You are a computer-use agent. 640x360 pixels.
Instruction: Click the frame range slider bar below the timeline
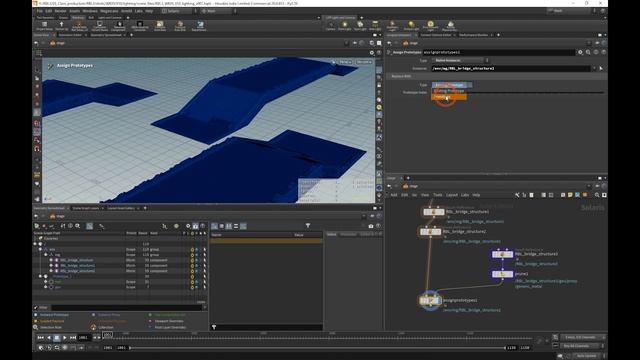[318, 348]
